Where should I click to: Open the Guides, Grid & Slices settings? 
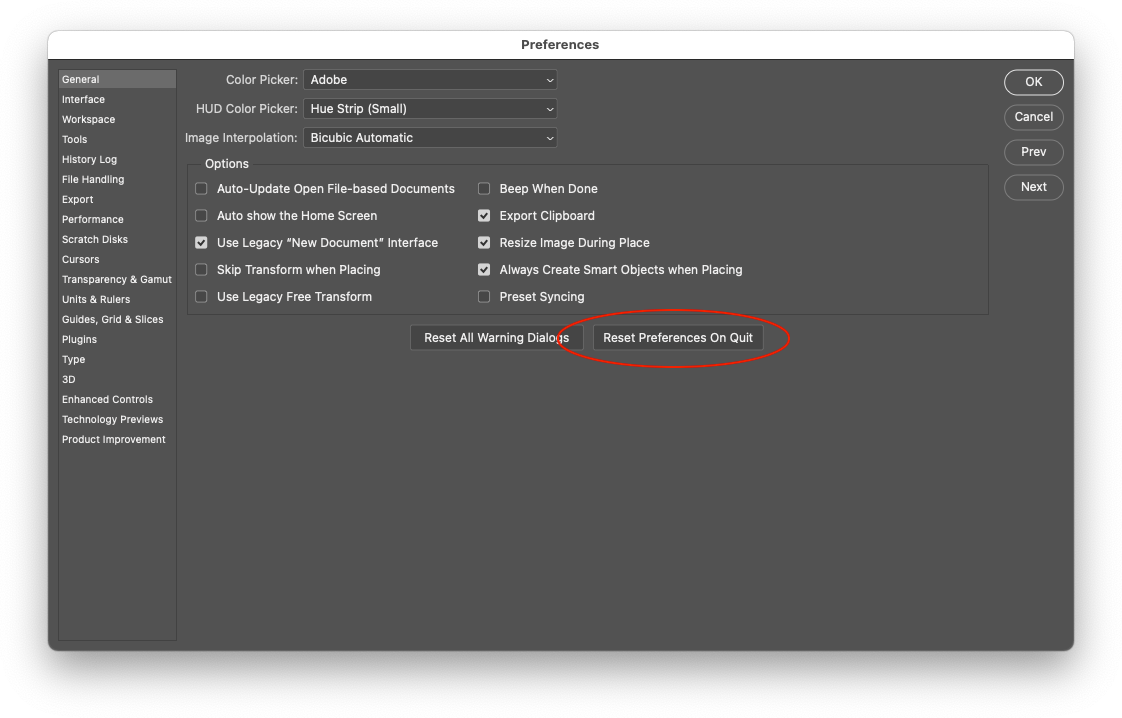[x=113, y=319]
